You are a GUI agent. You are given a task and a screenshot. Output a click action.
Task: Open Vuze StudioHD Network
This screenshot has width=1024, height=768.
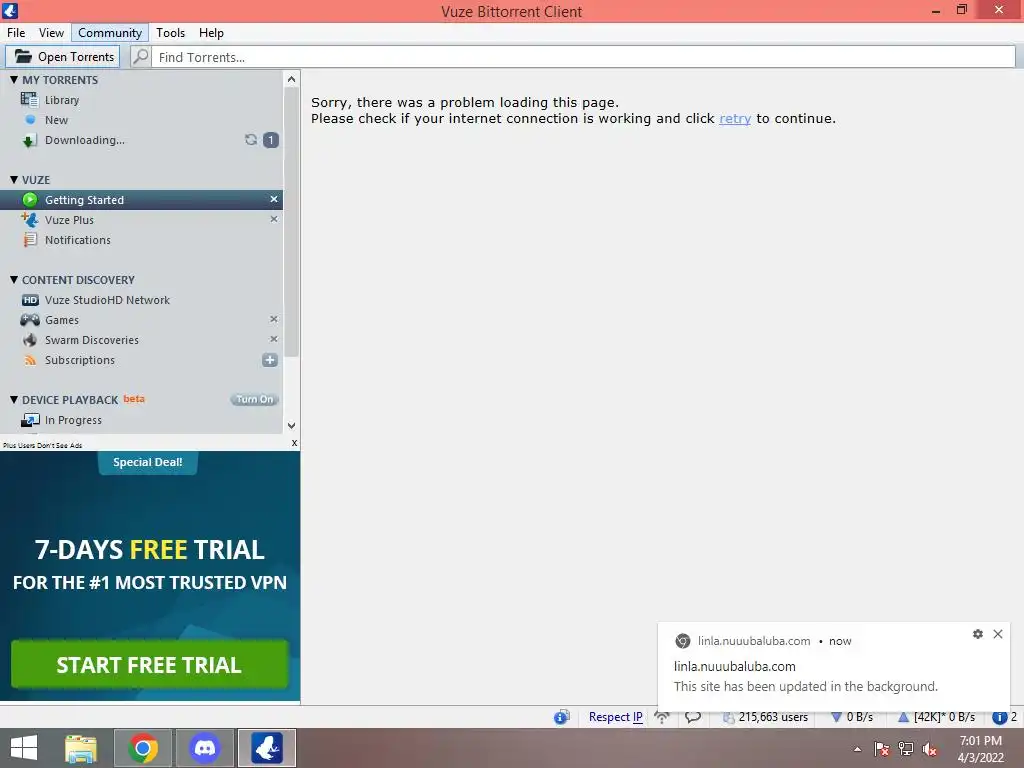[107, 300]
